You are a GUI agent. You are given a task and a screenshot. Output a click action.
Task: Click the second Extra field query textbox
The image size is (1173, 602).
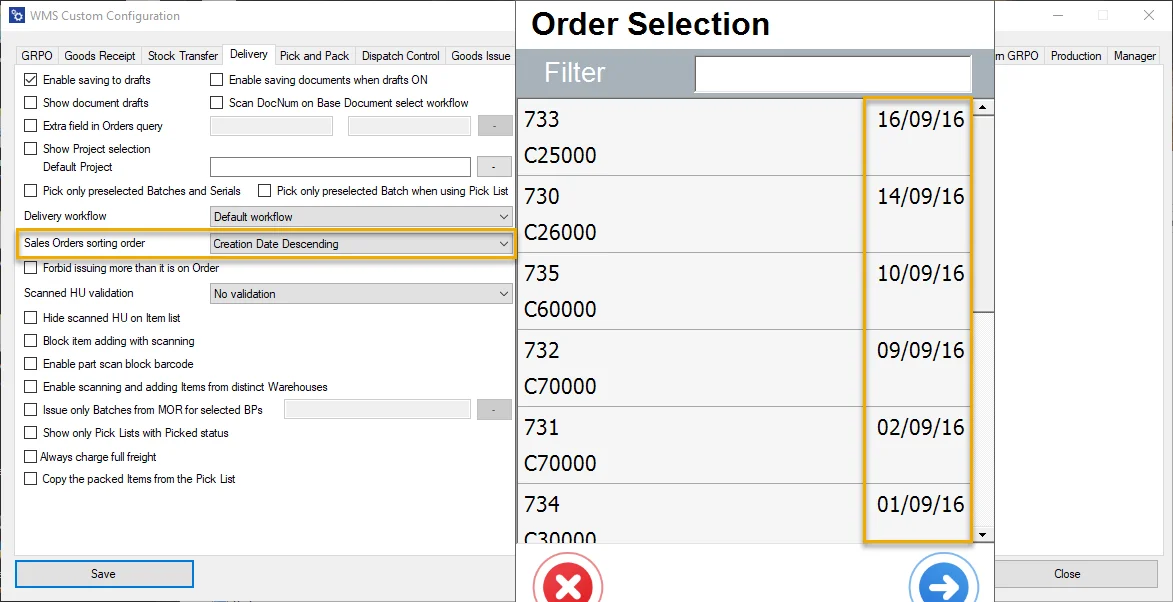pos(409,126)
